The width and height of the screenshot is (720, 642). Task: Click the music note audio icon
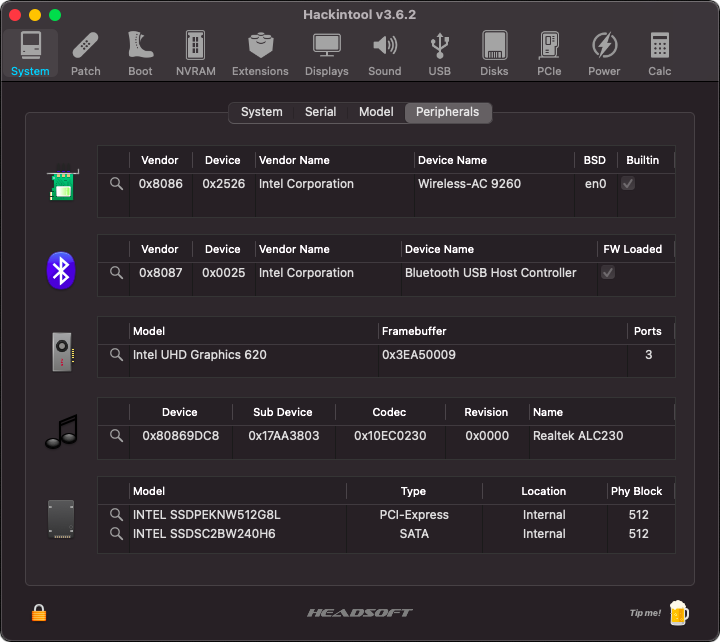62,432
